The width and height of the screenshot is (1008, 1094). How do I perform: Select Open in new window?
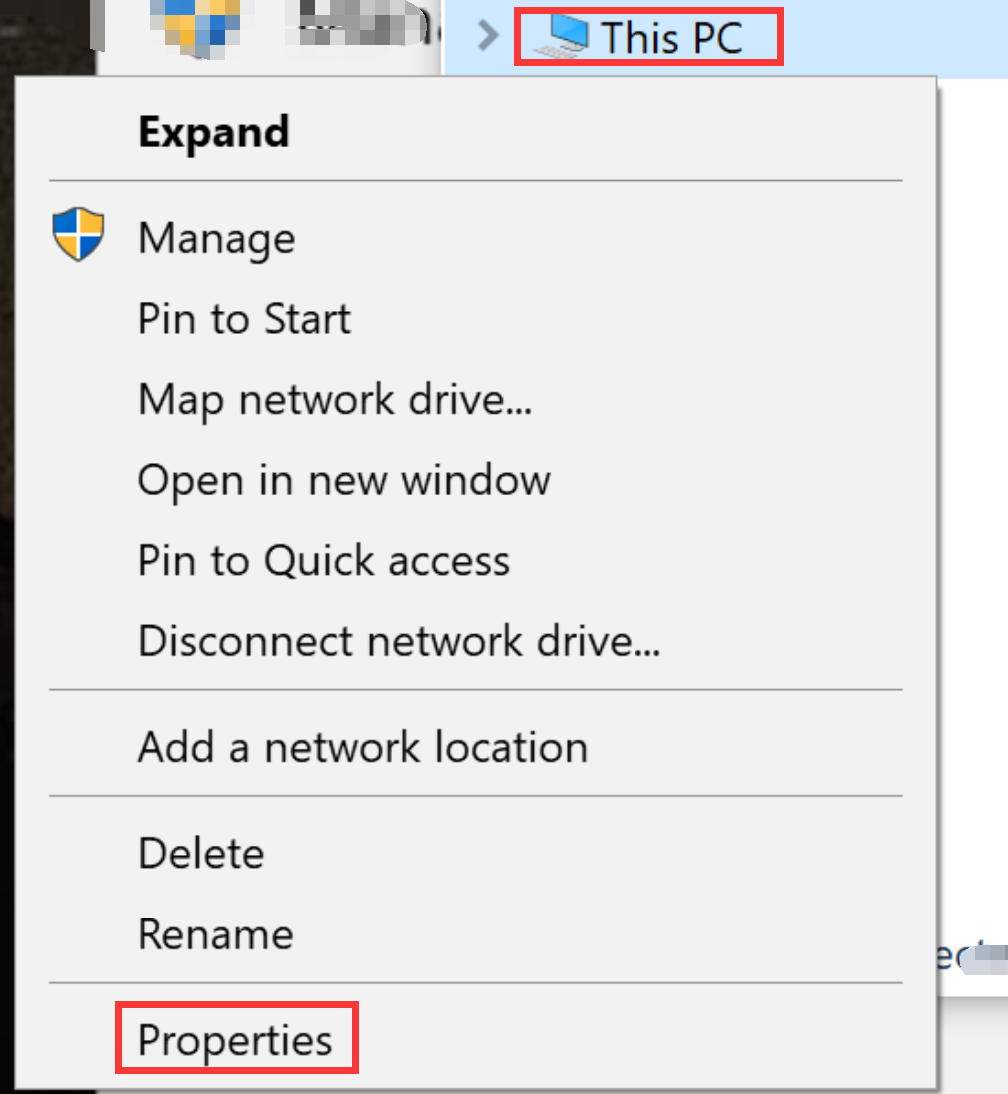click(x=343, y=479)
